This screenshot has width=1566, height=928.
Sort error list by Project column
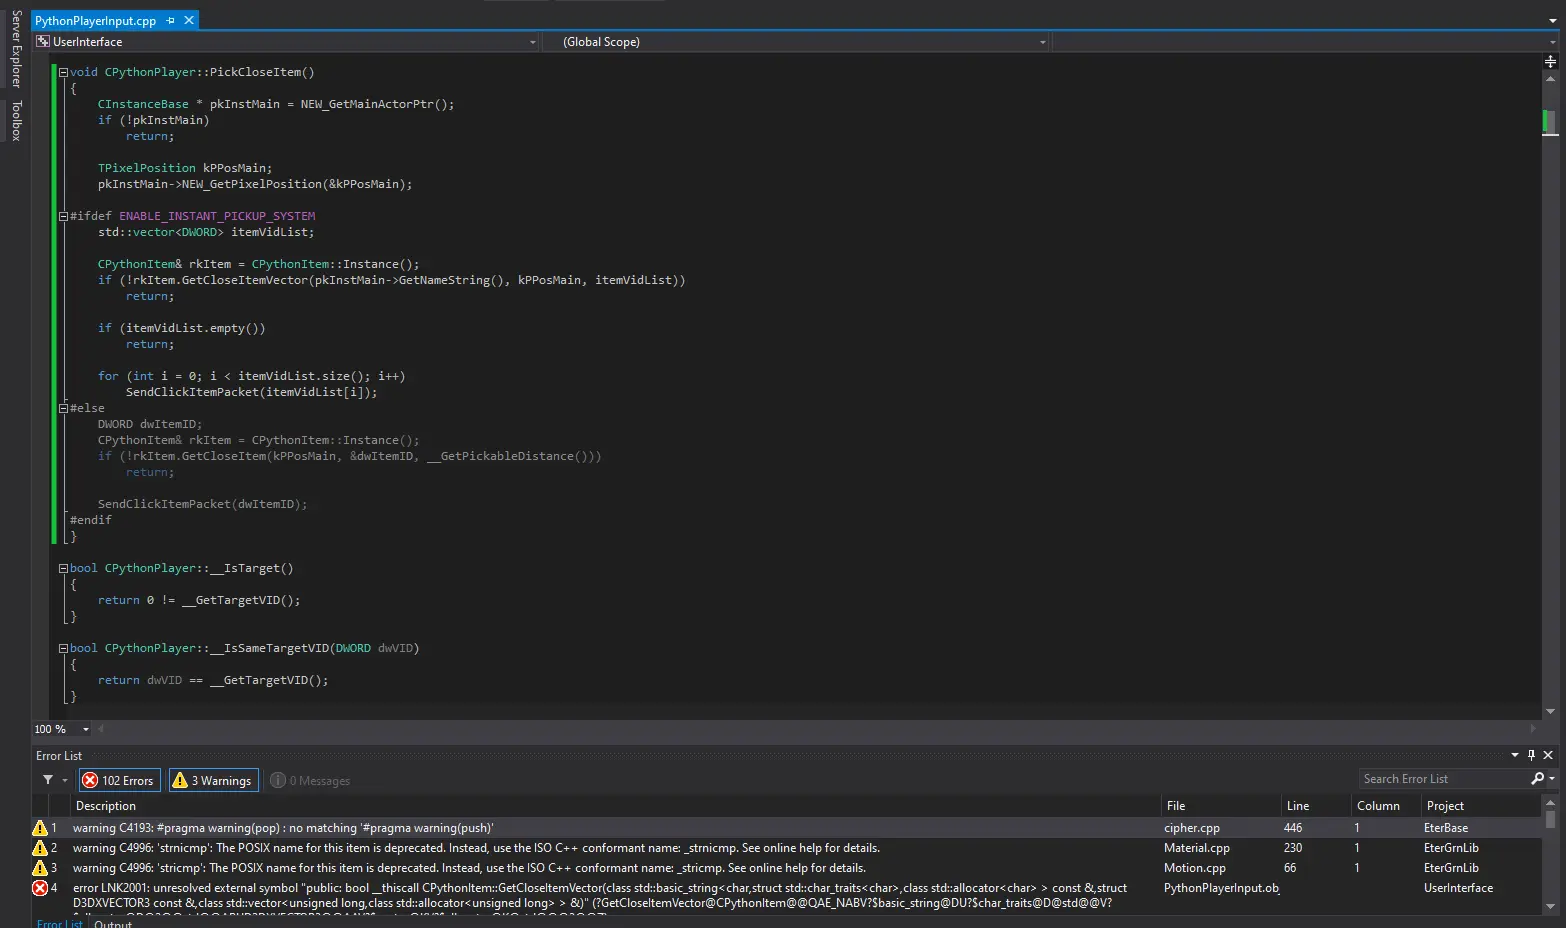1445,806
